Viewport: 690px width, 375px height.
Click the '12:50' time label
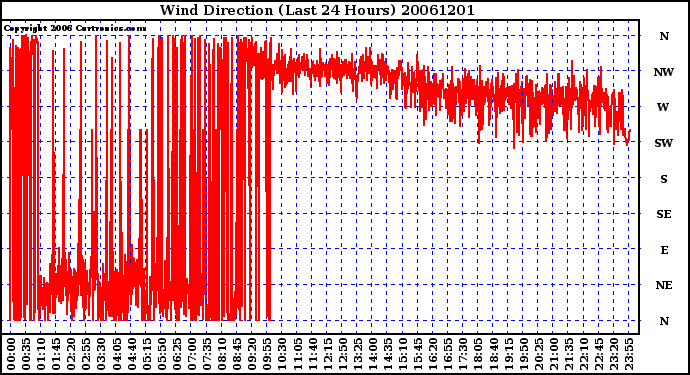[343, 354]
